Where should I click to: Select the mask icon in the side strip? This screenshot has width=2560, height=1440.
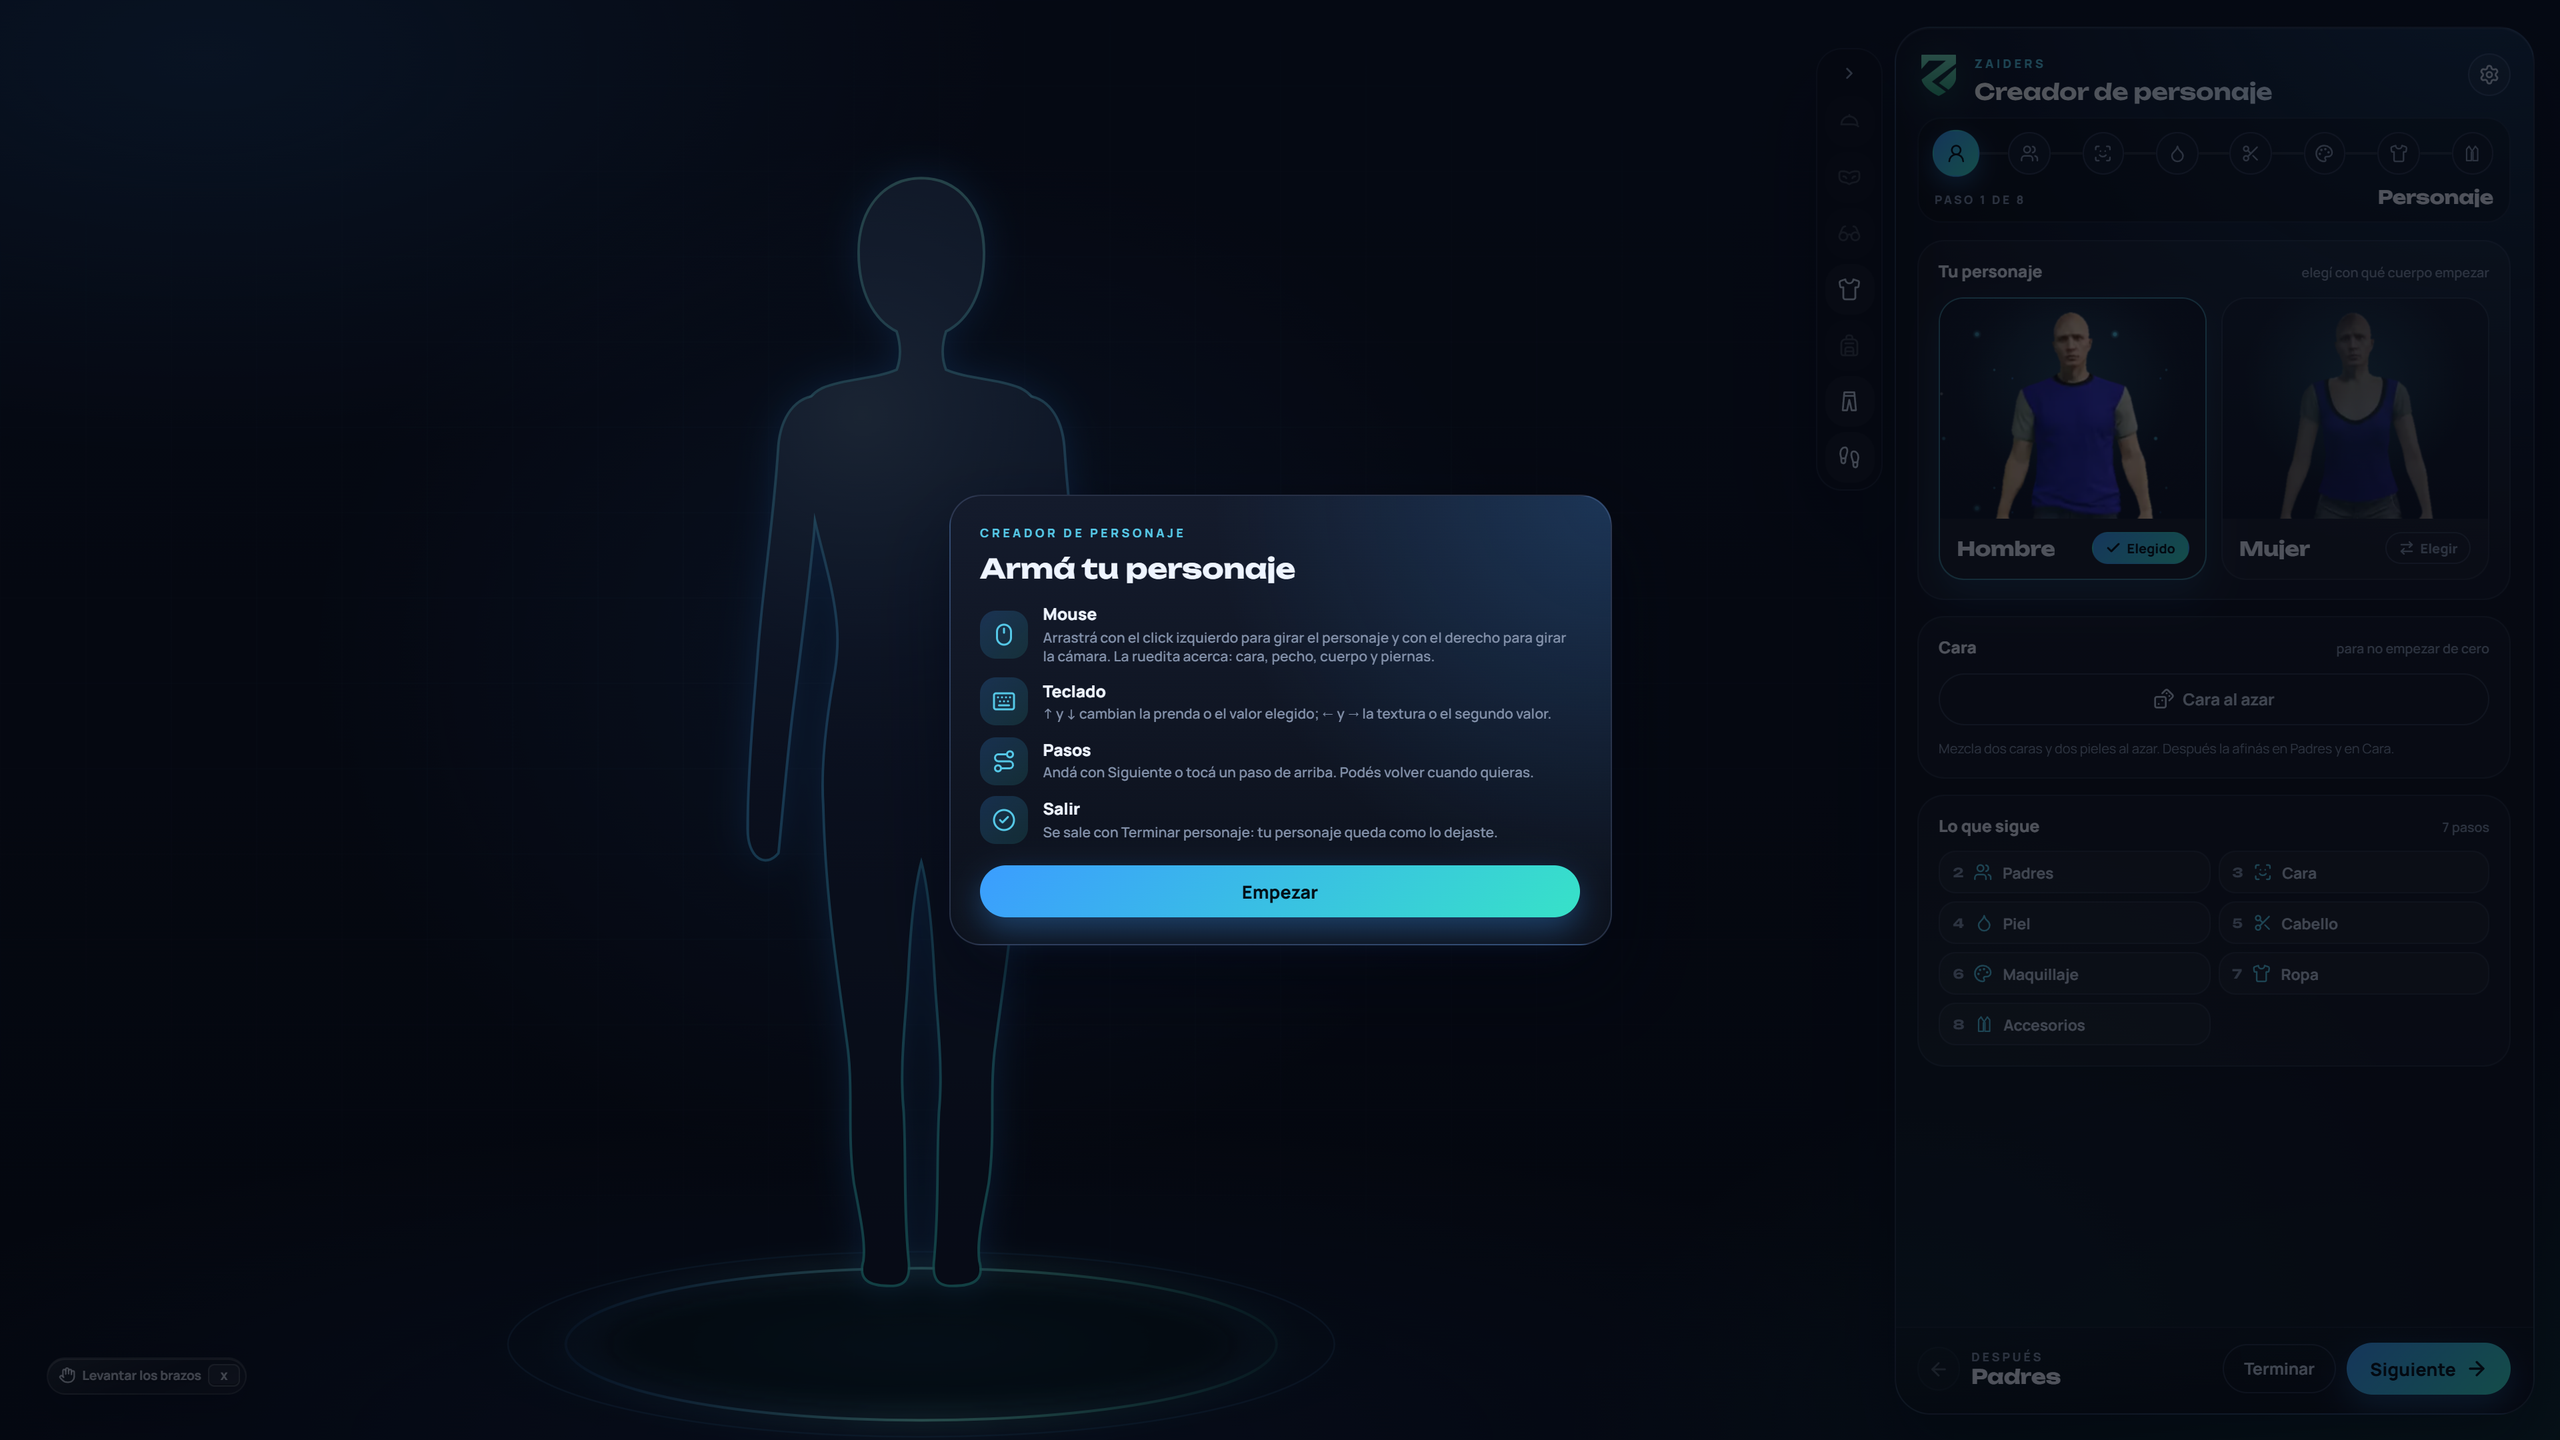(1849, 178)
